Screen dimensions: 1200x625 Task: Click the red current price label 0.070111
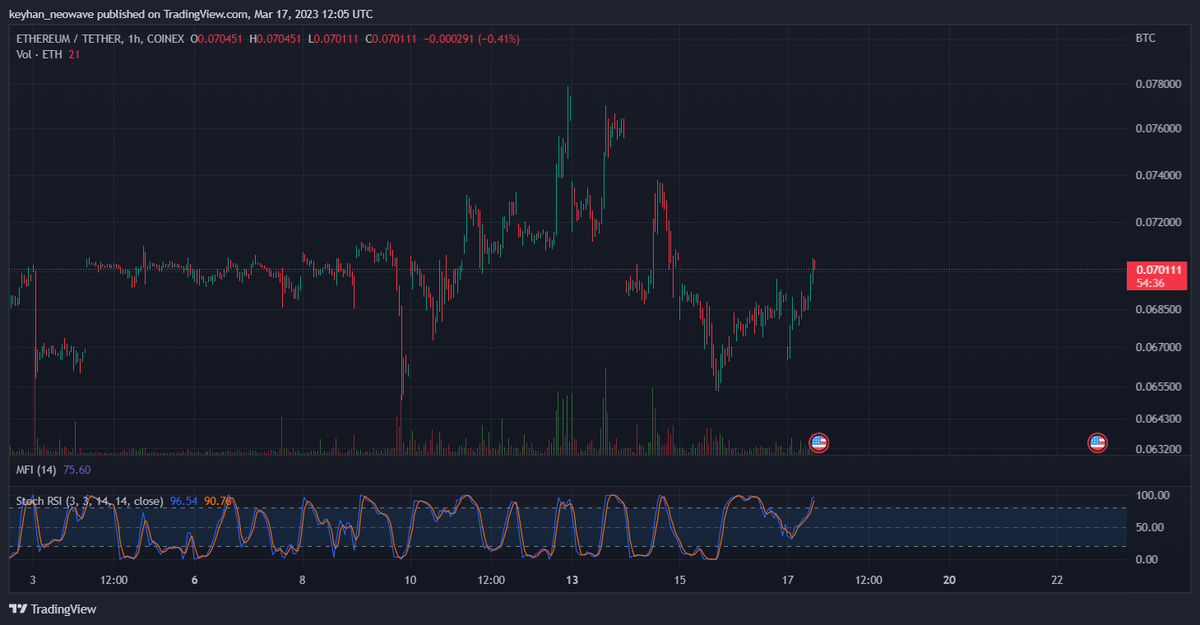click(x=1159, y=270)
